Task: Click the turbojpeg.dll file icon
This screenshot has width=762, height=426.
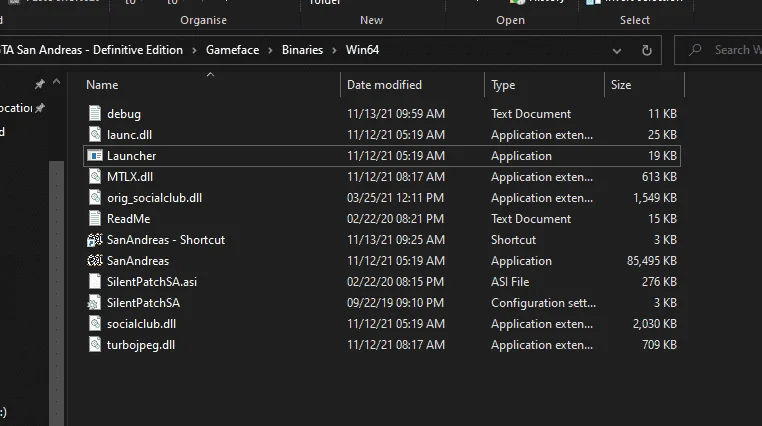Action: coord(95,344)
